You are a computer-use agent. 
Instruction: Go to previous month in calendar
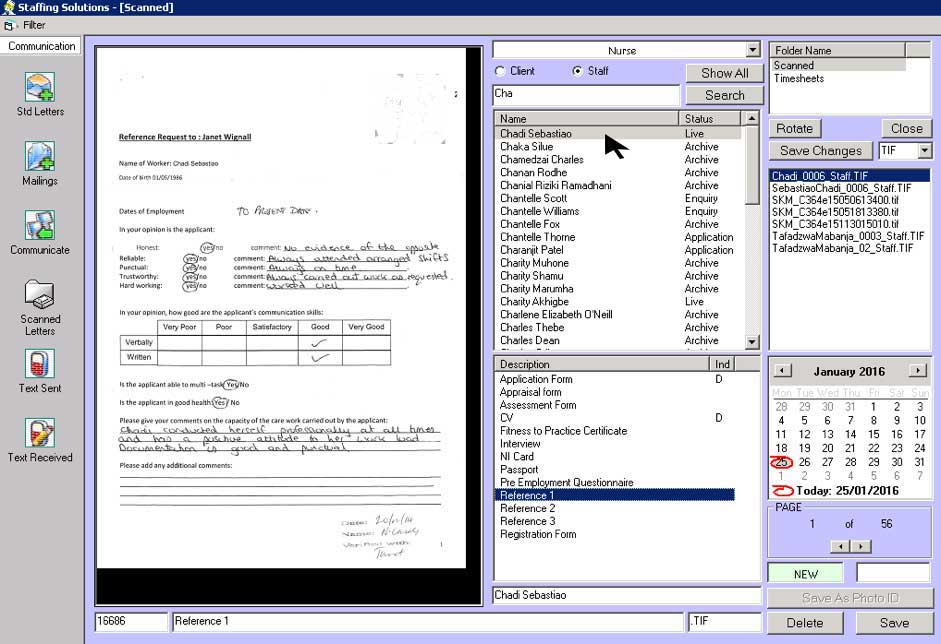click(784, 371)
